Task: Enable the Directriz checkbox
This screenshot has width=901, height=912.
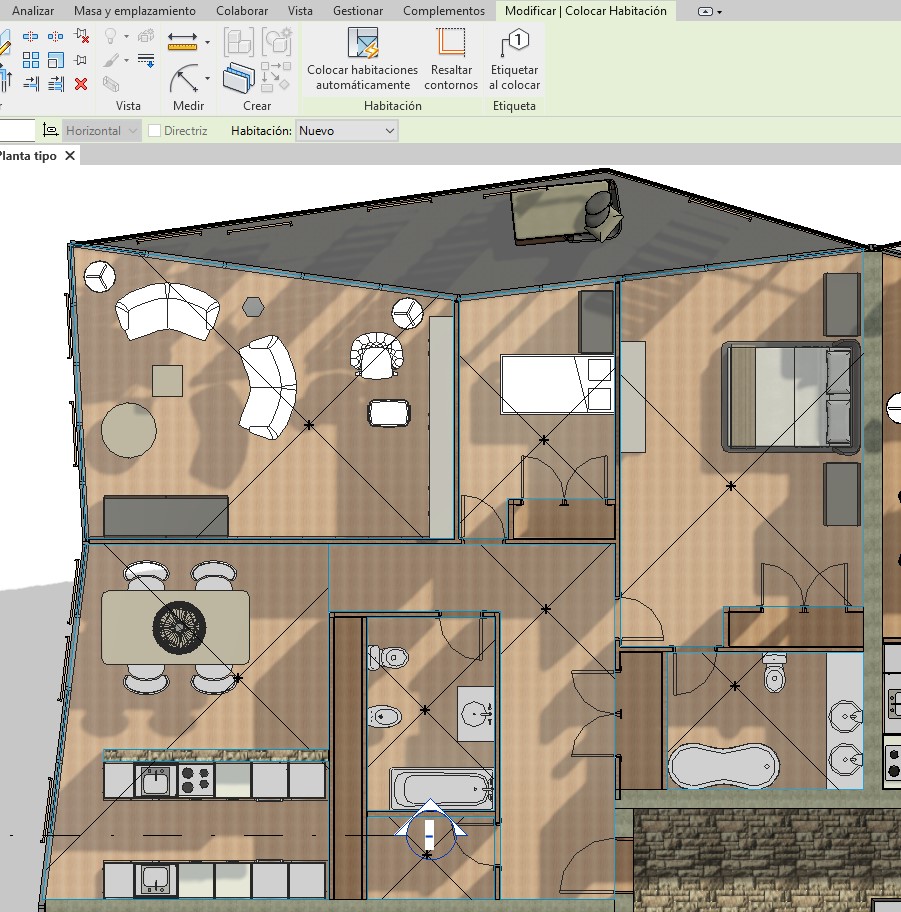Action: (x=155, y=131)
